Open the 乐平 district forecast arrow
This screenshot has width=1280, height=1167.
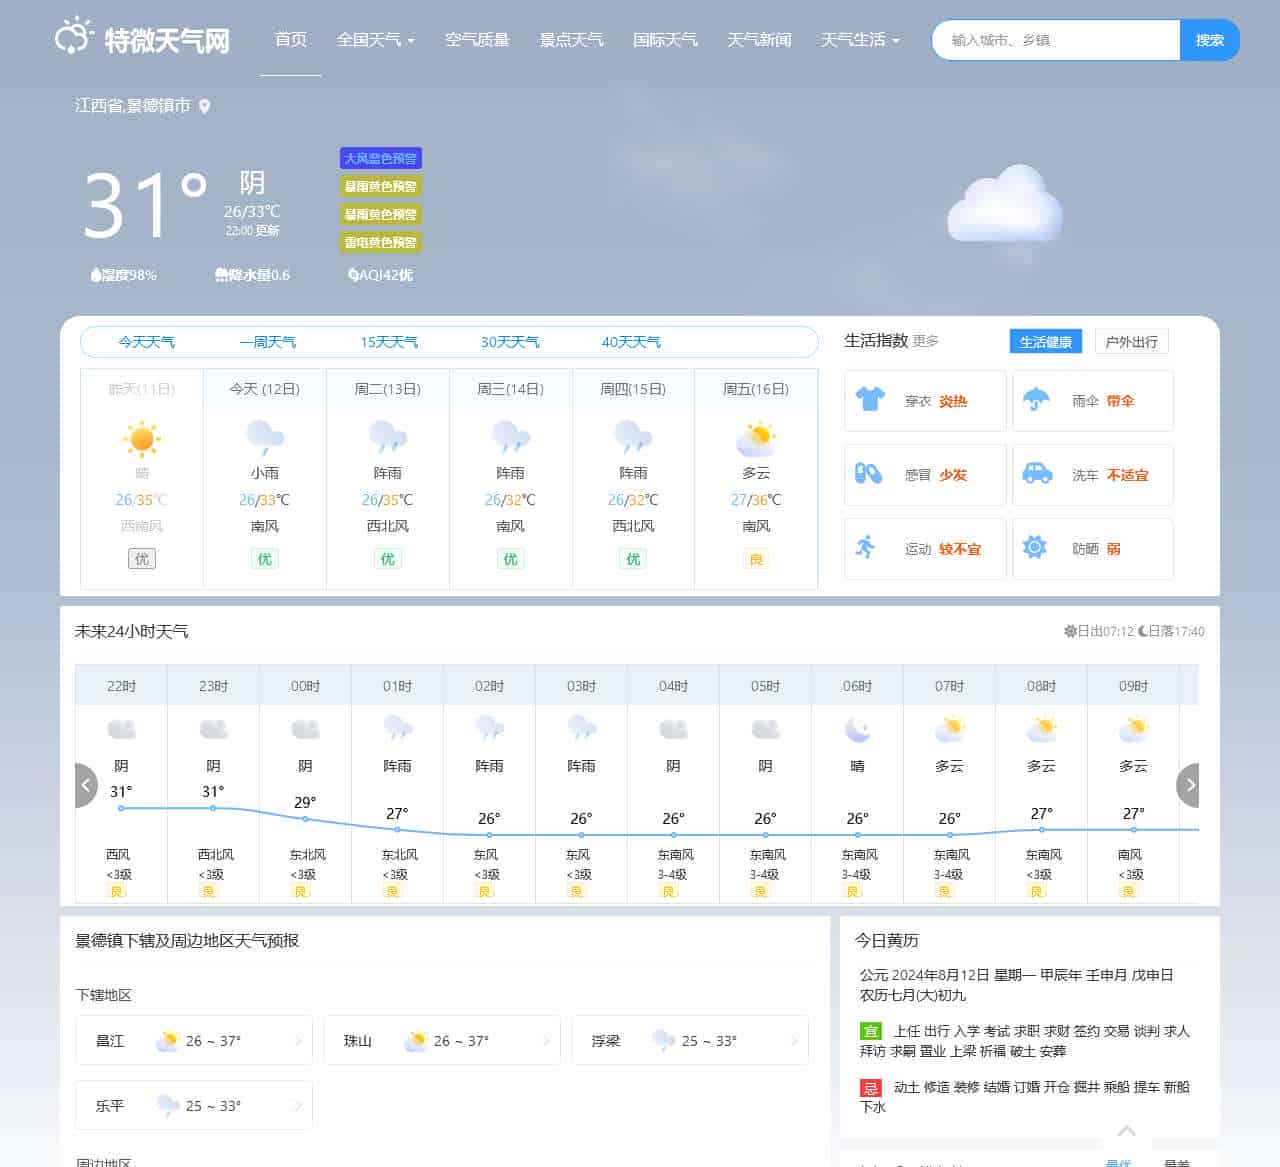[x=298, y=1106]
